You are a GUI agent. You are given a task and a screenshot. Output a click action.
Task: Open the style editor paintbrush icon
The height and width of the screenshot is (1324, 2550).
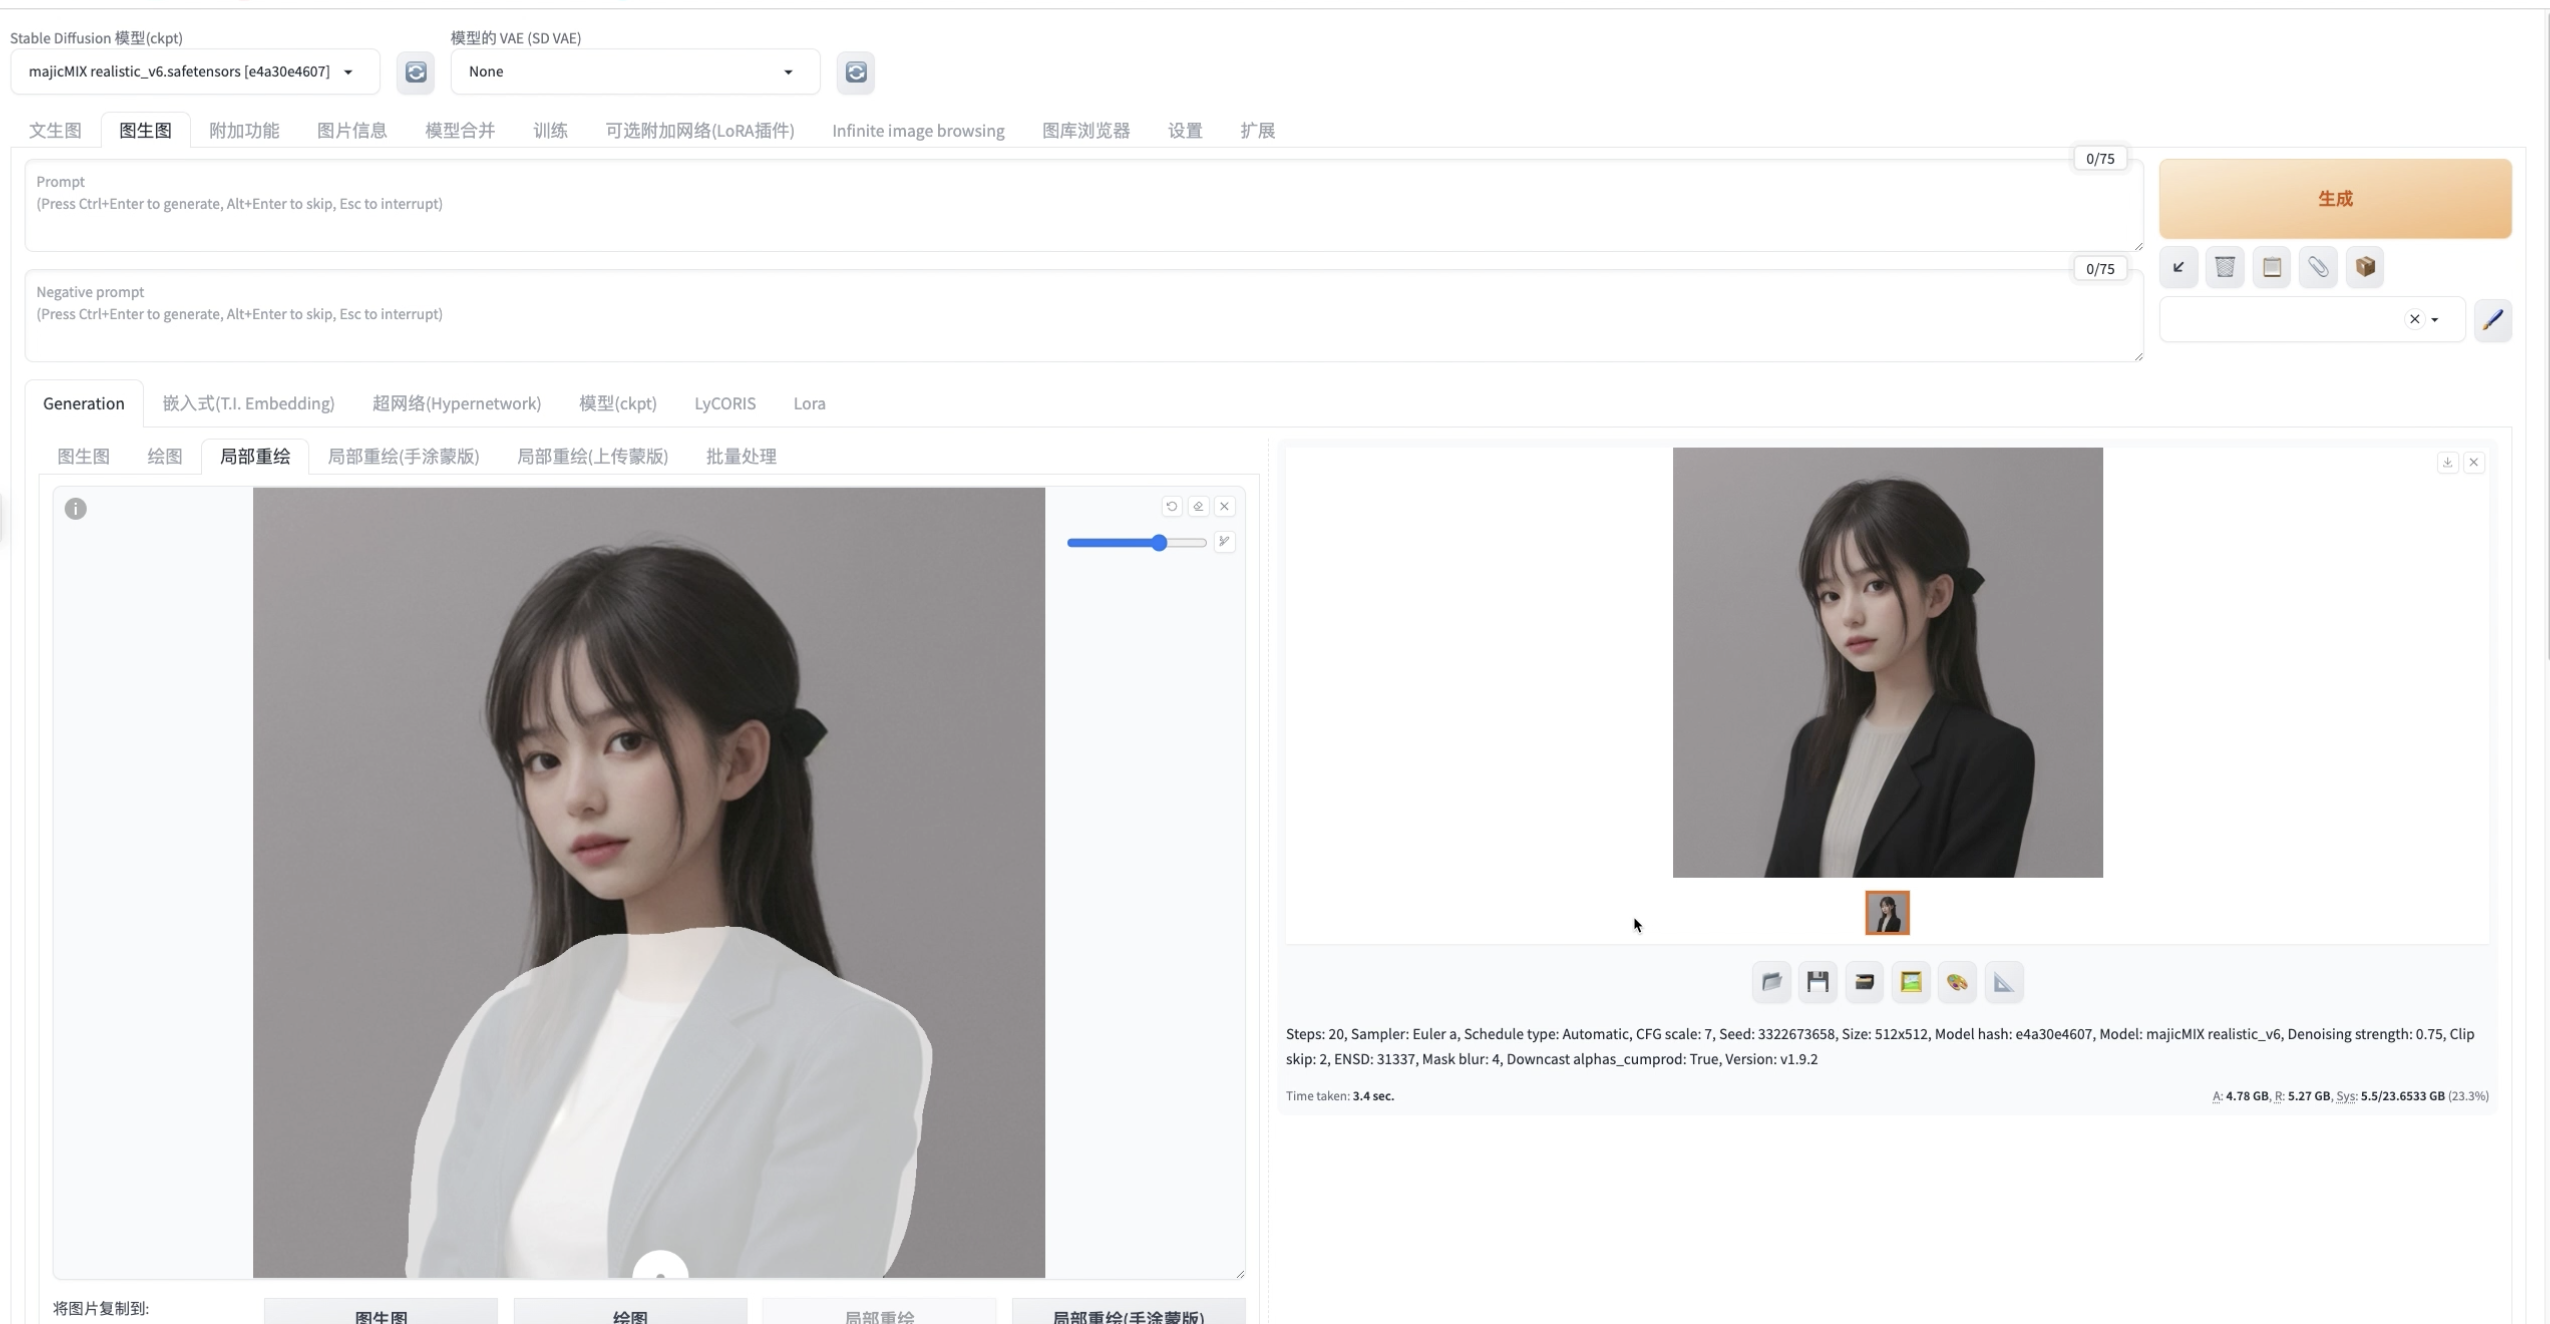pyautogui.click(x=2493, y=320)
